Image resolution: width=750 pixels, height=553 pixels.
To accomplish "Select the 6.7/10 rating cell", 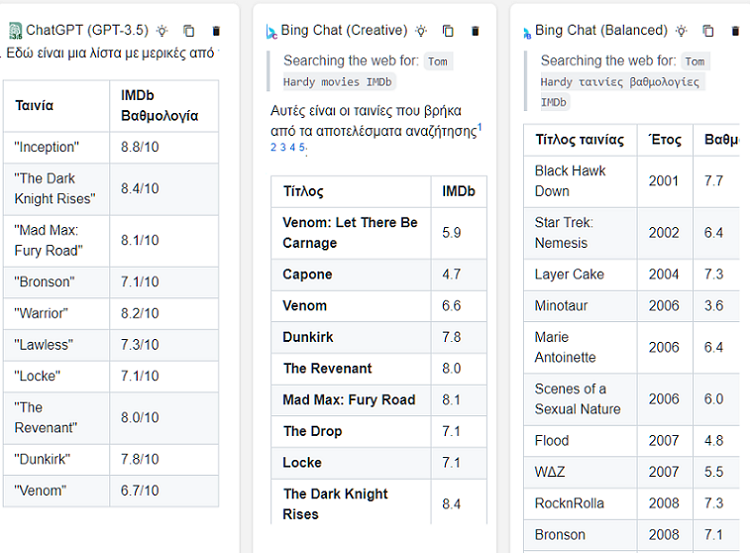I will coord(164,491).
